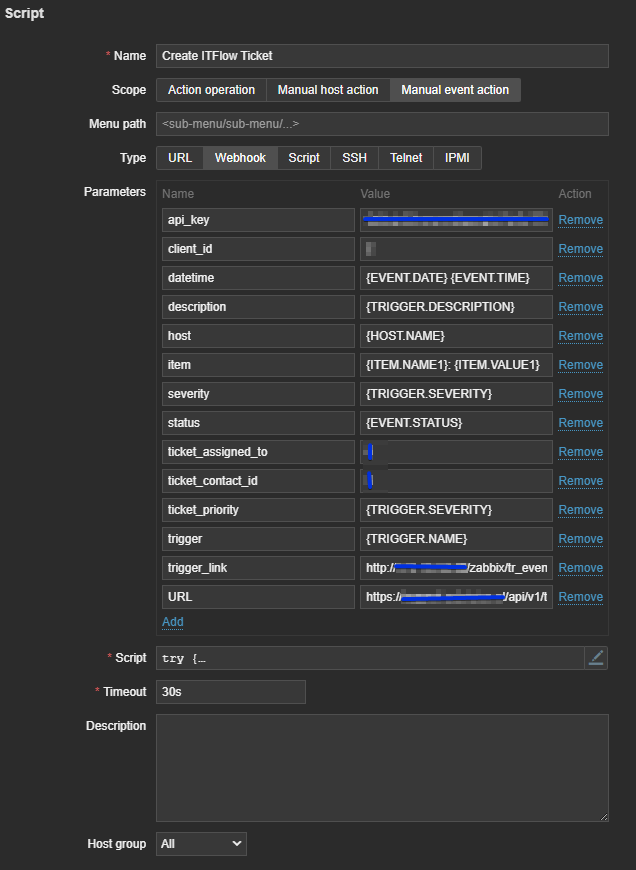Edit the client_id parameter name field

[259, 249]
